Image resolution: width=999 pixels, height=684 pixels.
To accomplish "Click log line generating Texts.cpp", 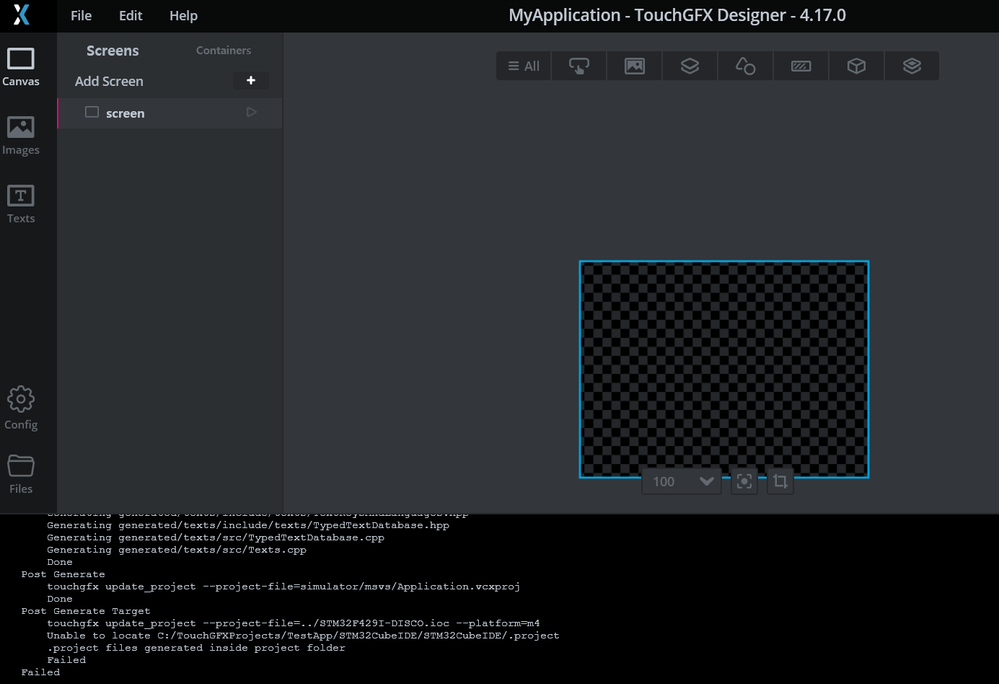I will tap(176, 550).
